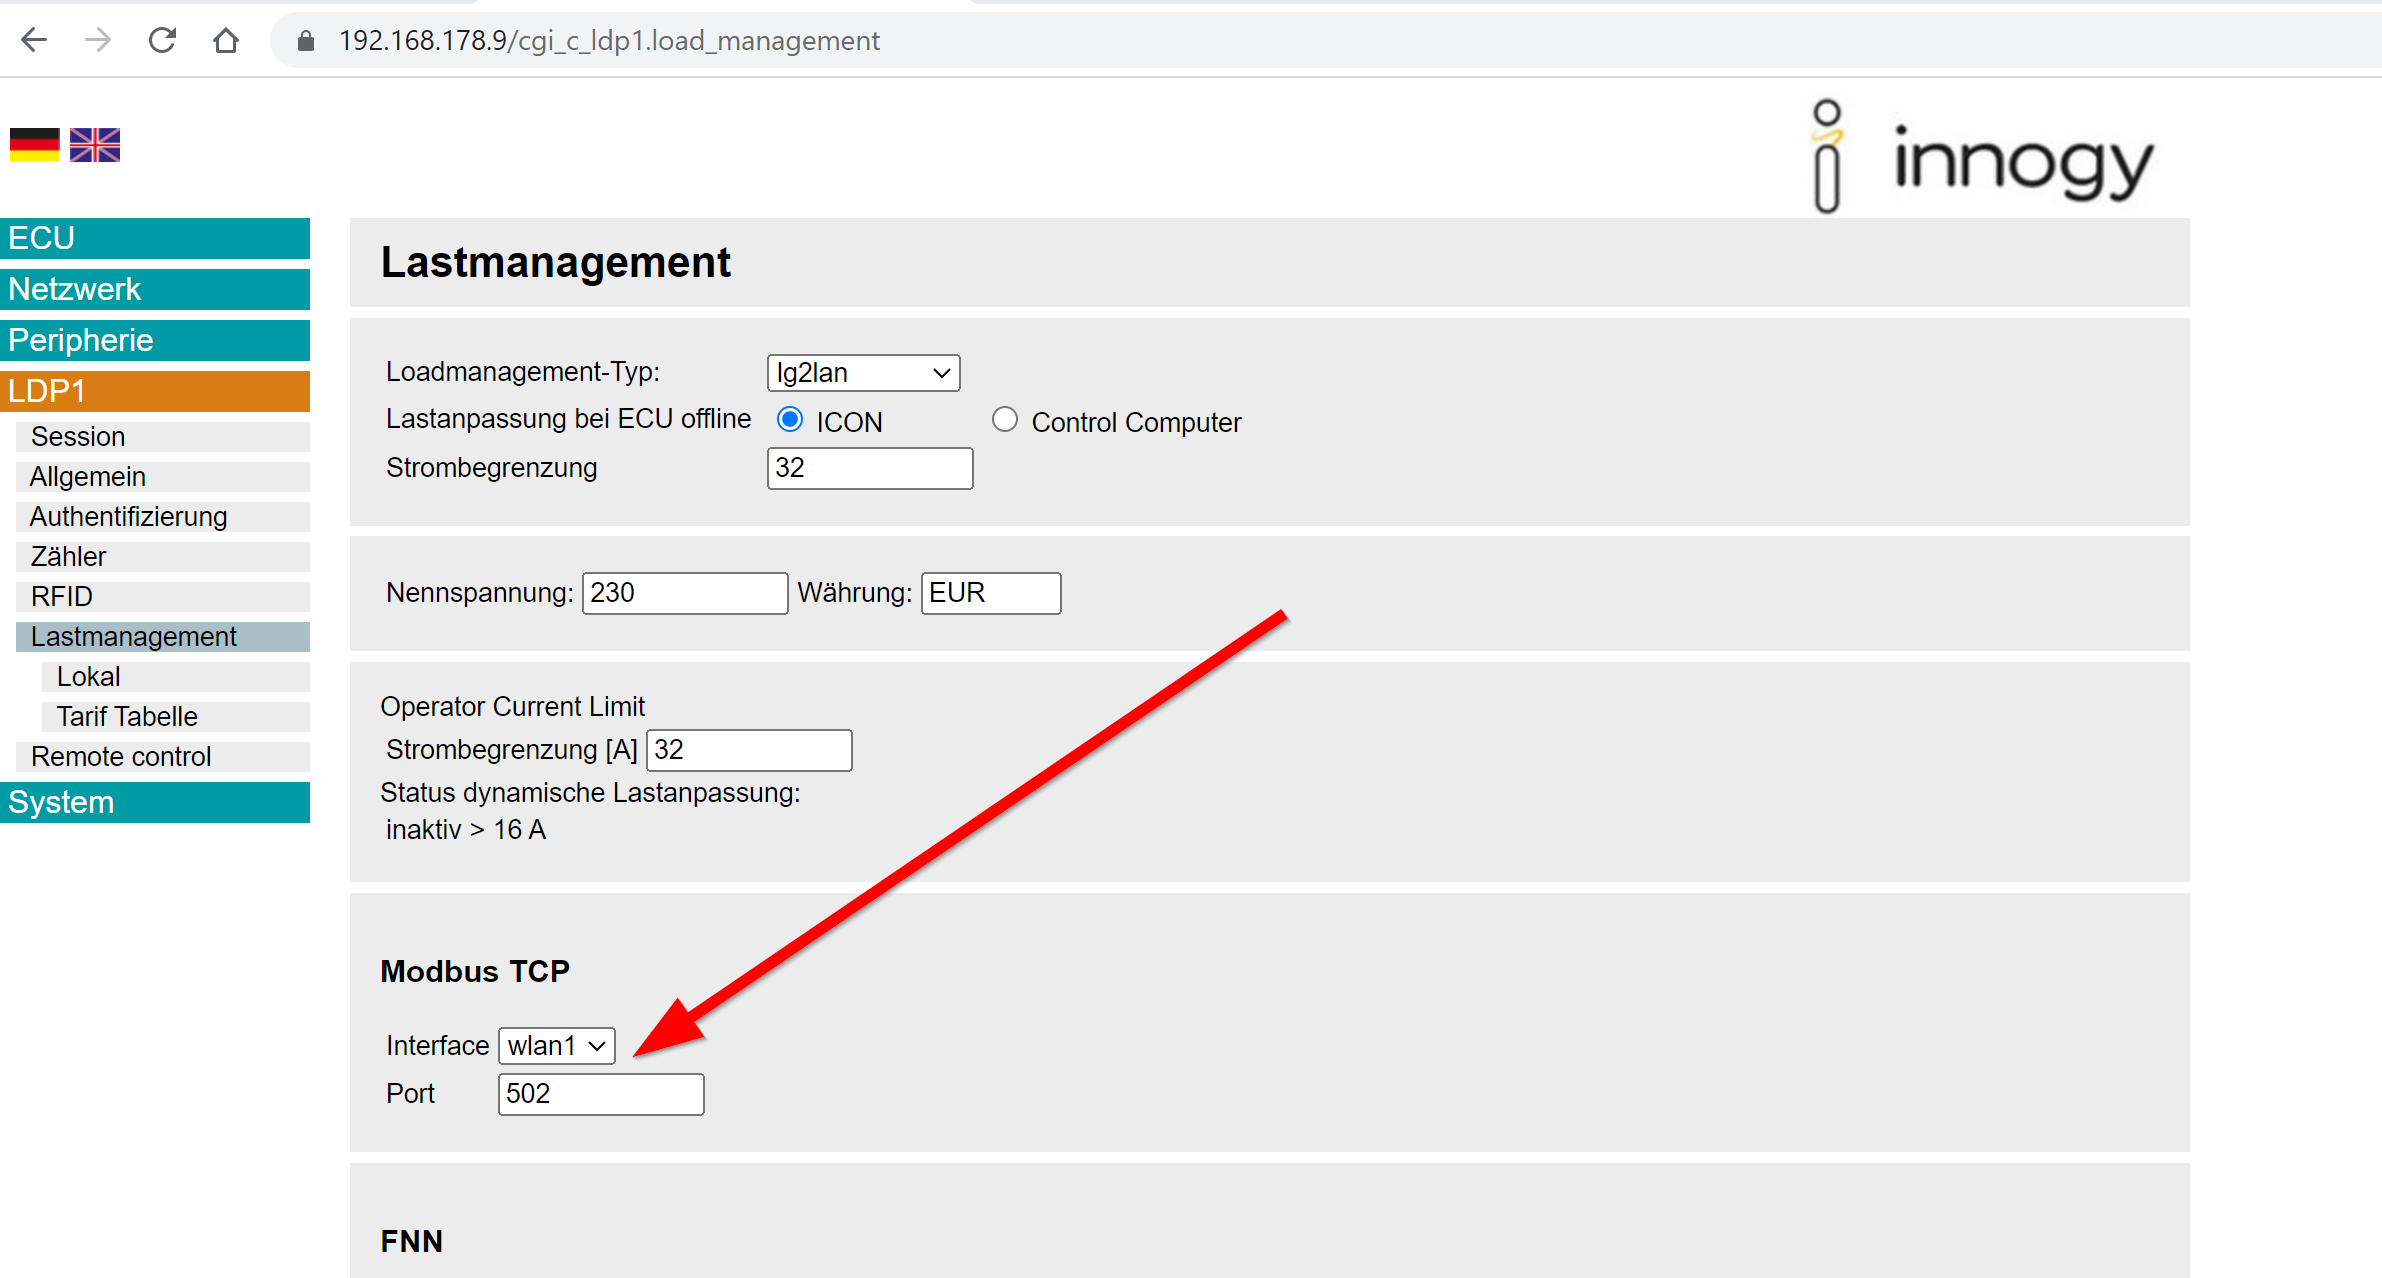Viewport: 2382px width, 1278px height.
Task: Click the browser forward arrow
Action: tap(98, 40)
